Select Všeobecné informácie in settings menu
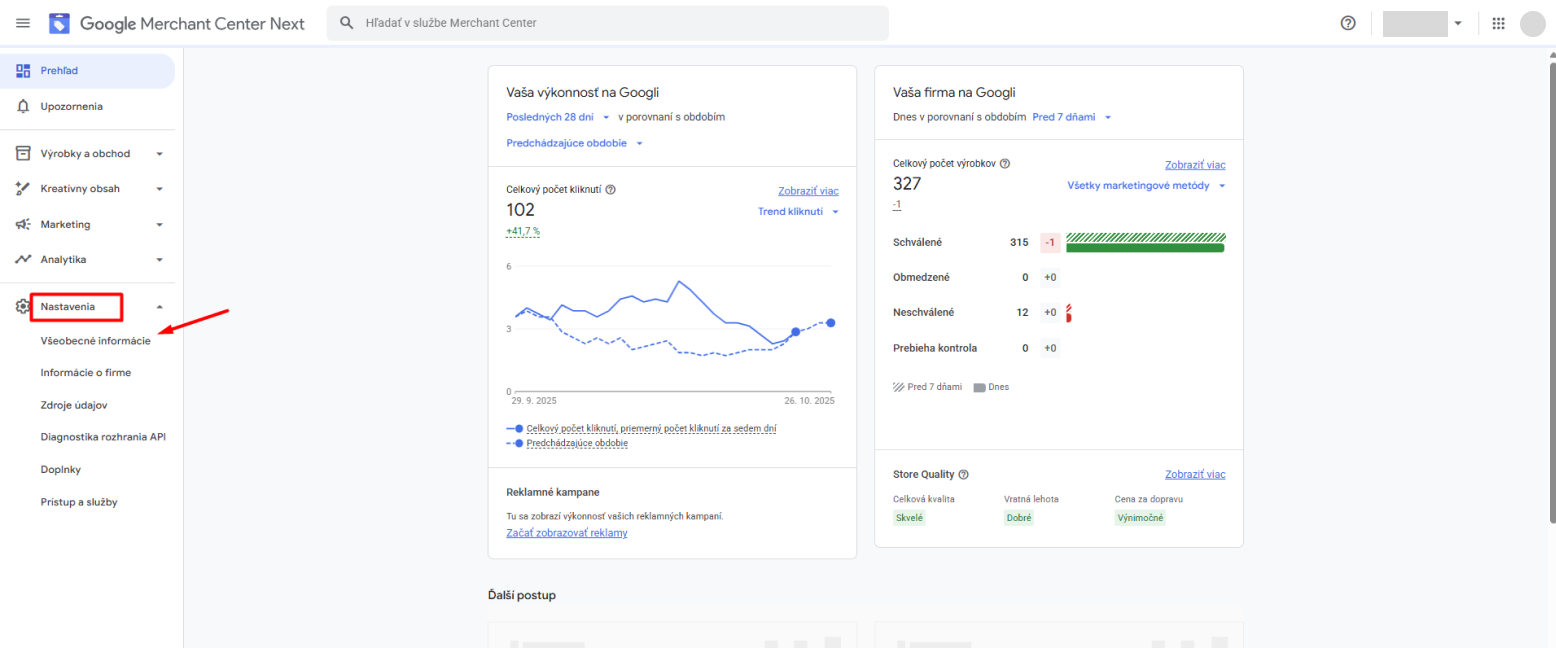Viewport: 1556px width, 648px height. click(x=96, y=341)
